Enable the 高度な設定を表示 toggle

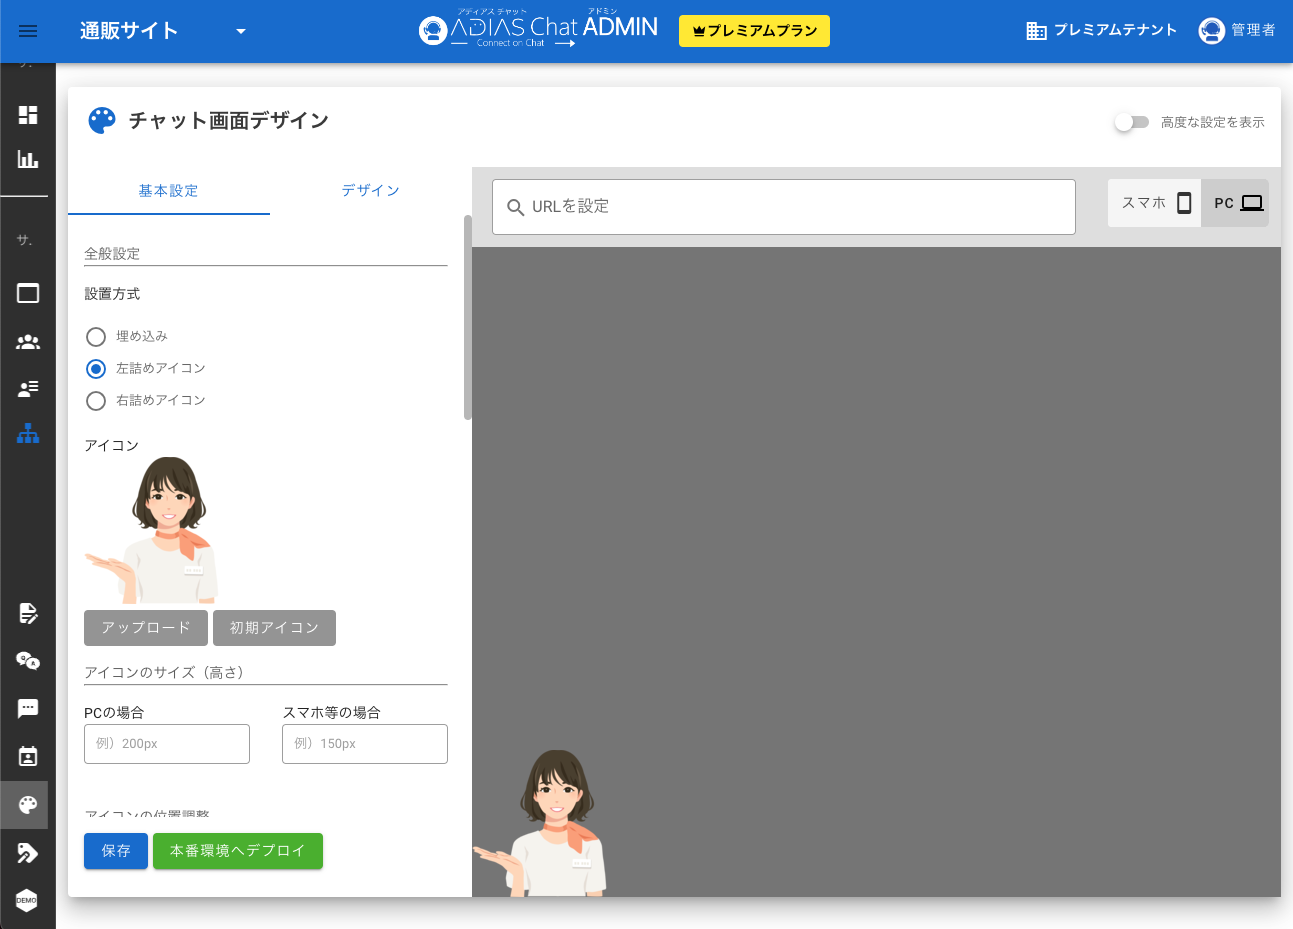pyautogui.click(x=1132, y=122)
